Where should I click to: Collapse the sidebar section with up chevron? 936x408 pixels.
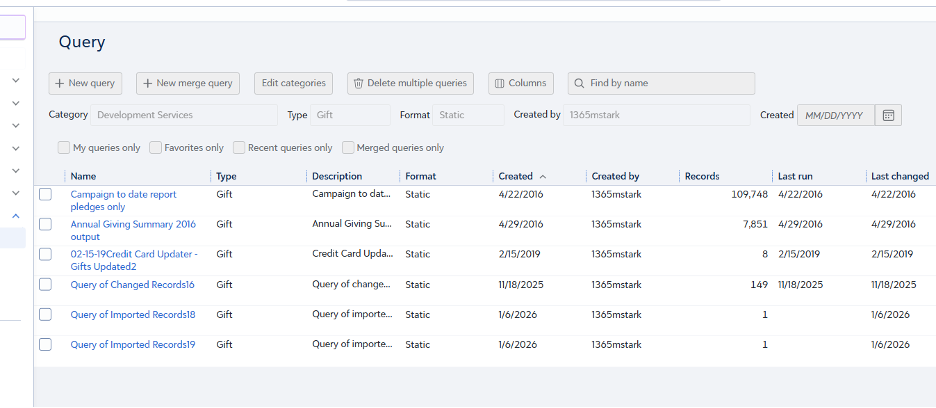(x=16, y=216)
